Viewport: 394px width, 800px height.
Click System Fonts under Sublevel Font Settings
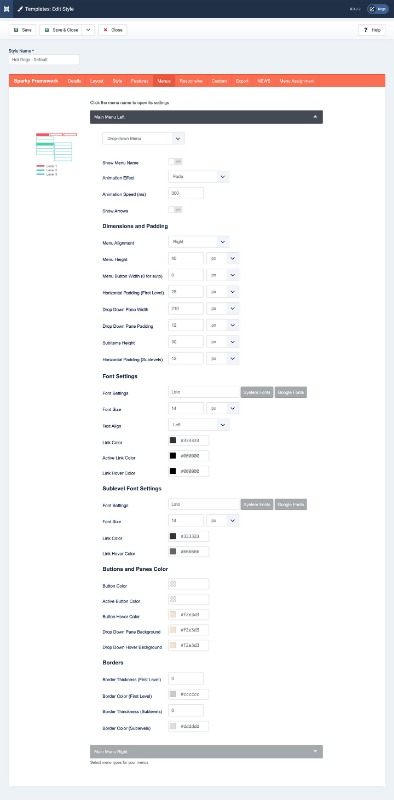[257, 505]
